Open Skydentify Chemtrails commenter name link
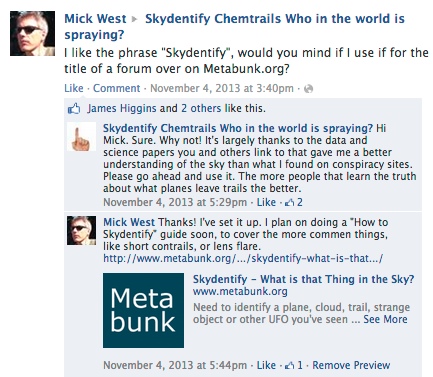Screen dimensions: 433x377 tap(238, 128)
